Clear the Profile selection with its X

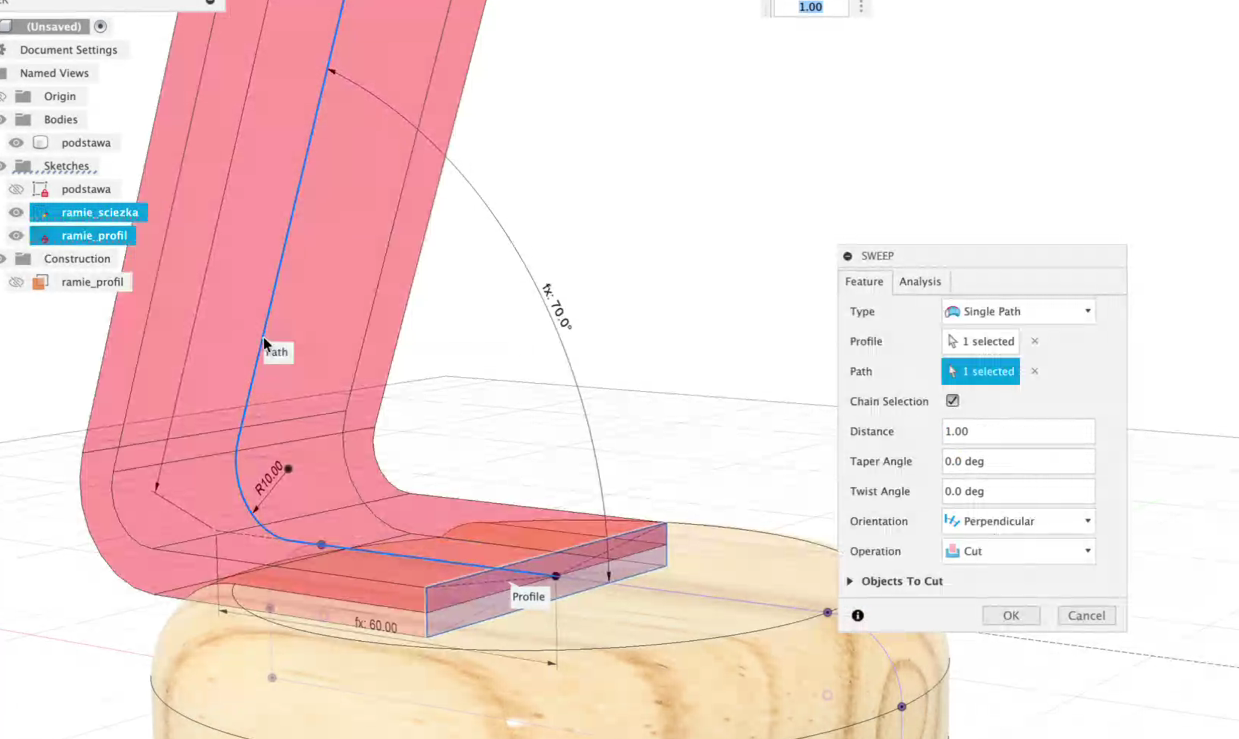[x=1034, y=341]
